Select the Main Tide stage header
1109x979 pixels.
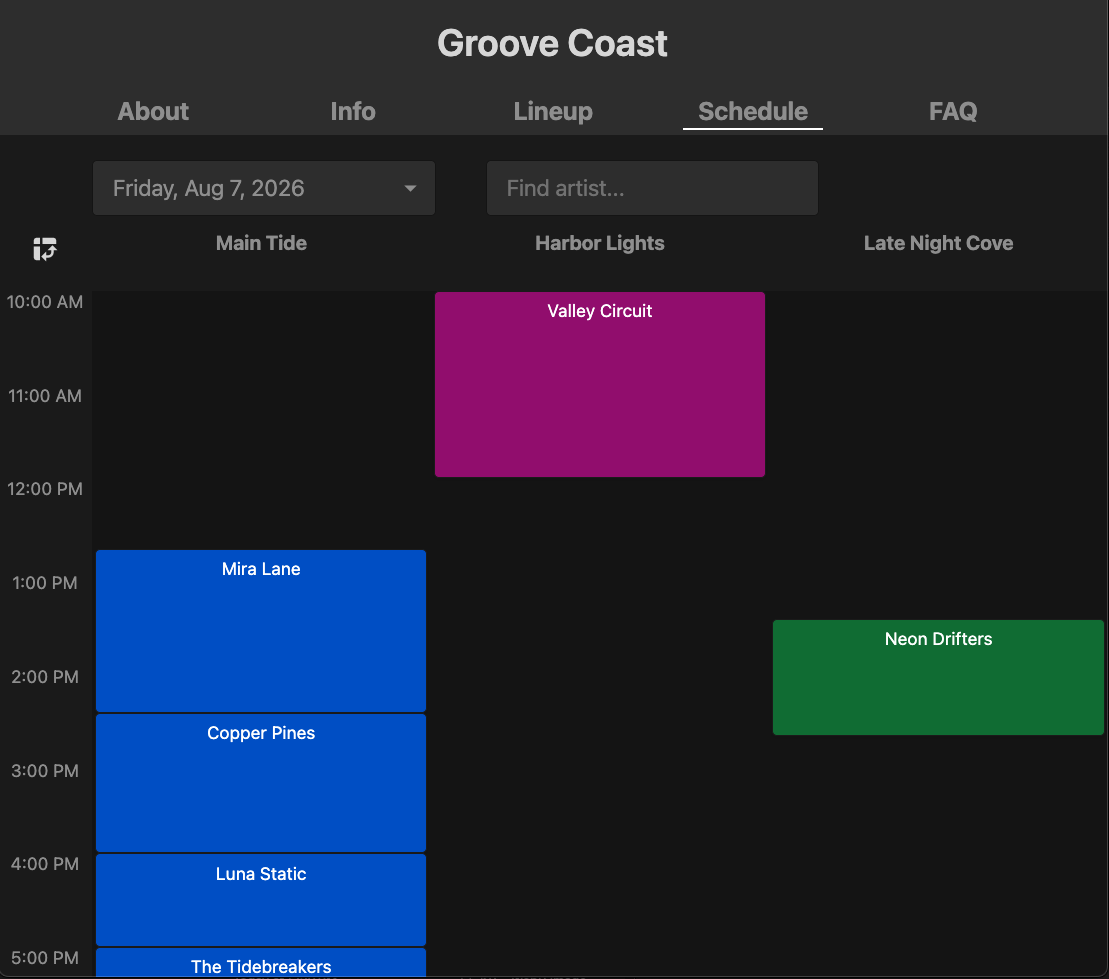tap(261, 243)
